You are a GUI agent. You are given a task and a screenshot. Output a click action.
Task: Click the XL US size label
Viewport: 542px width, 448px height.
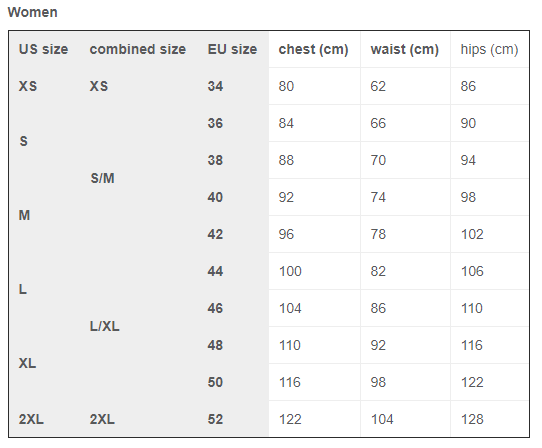[27, 363]
